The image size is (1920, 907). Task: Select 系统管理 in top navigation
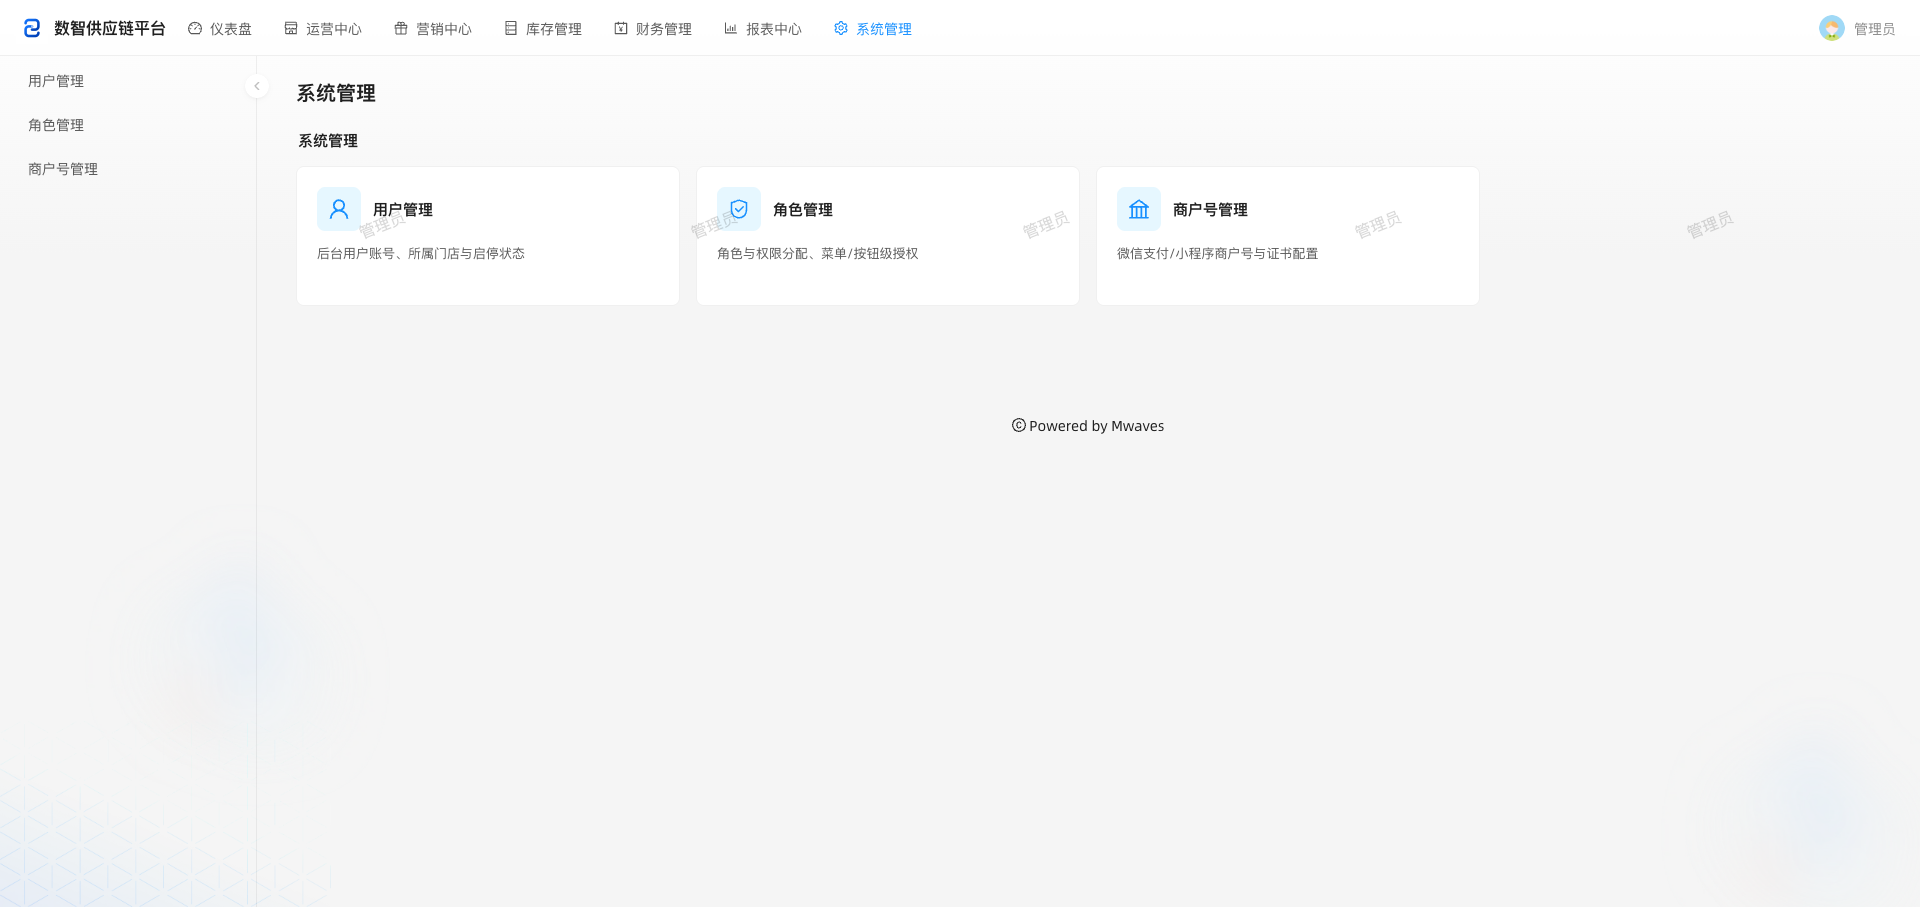pos(873,28)
